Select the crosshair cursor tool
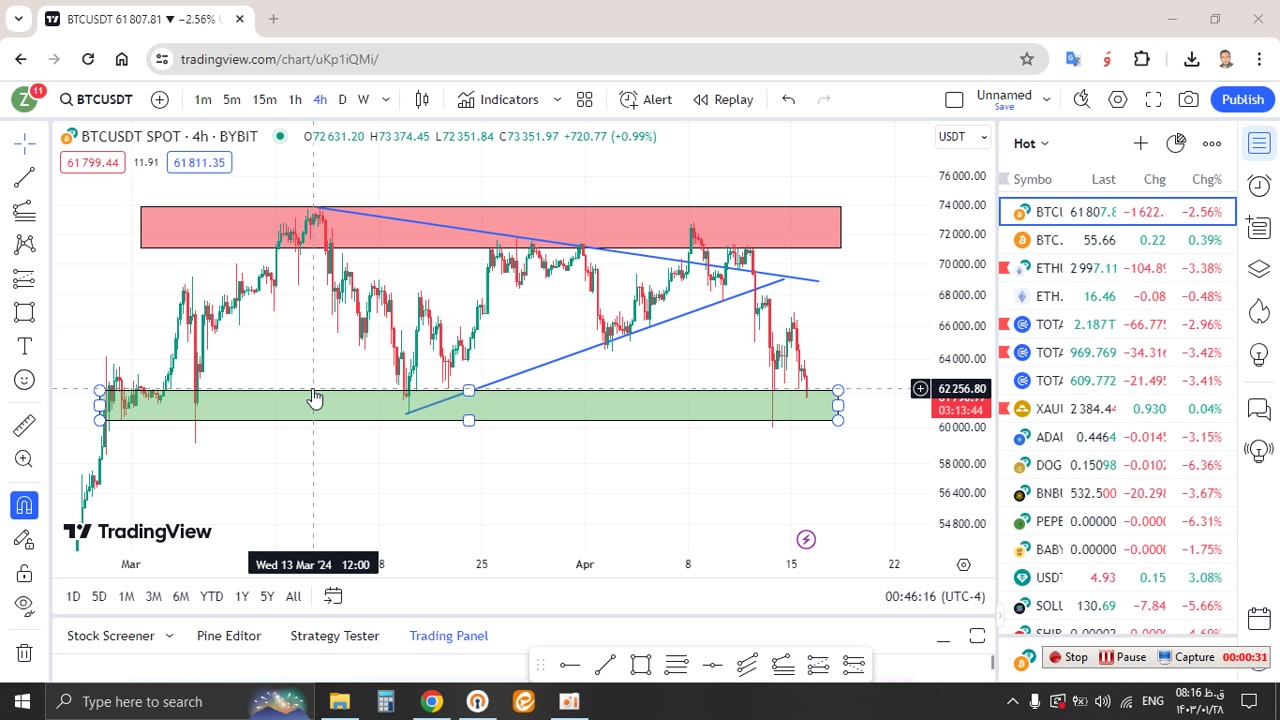 25,143
